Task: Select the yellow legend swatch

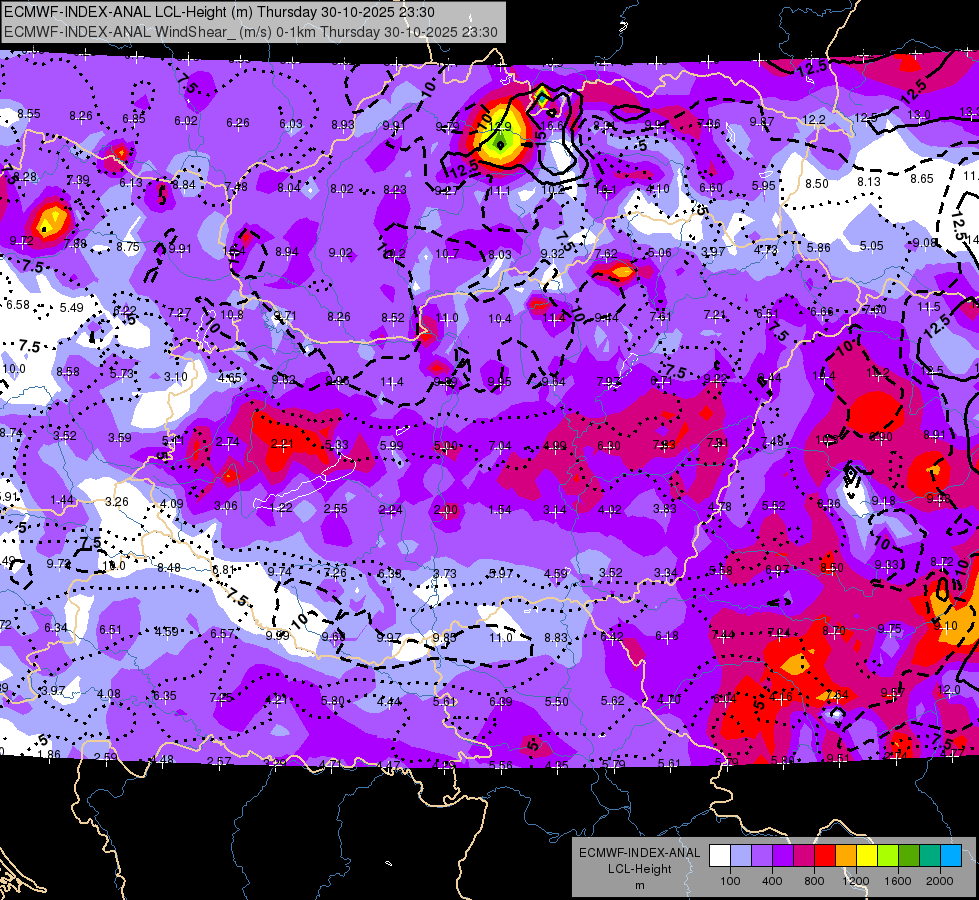Action: [867, 856]
